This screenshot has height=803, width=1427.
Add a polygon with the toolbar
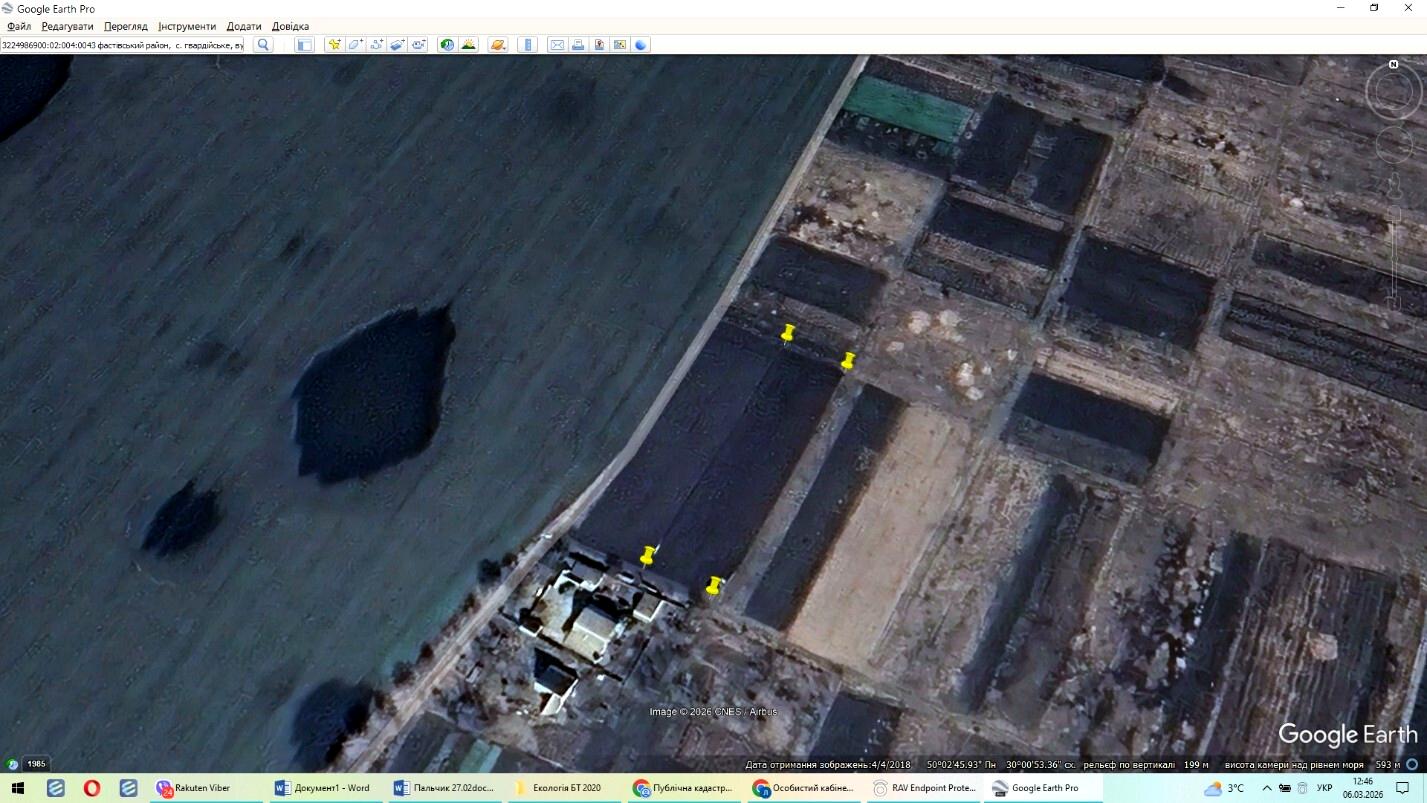[x=355, y=45]
